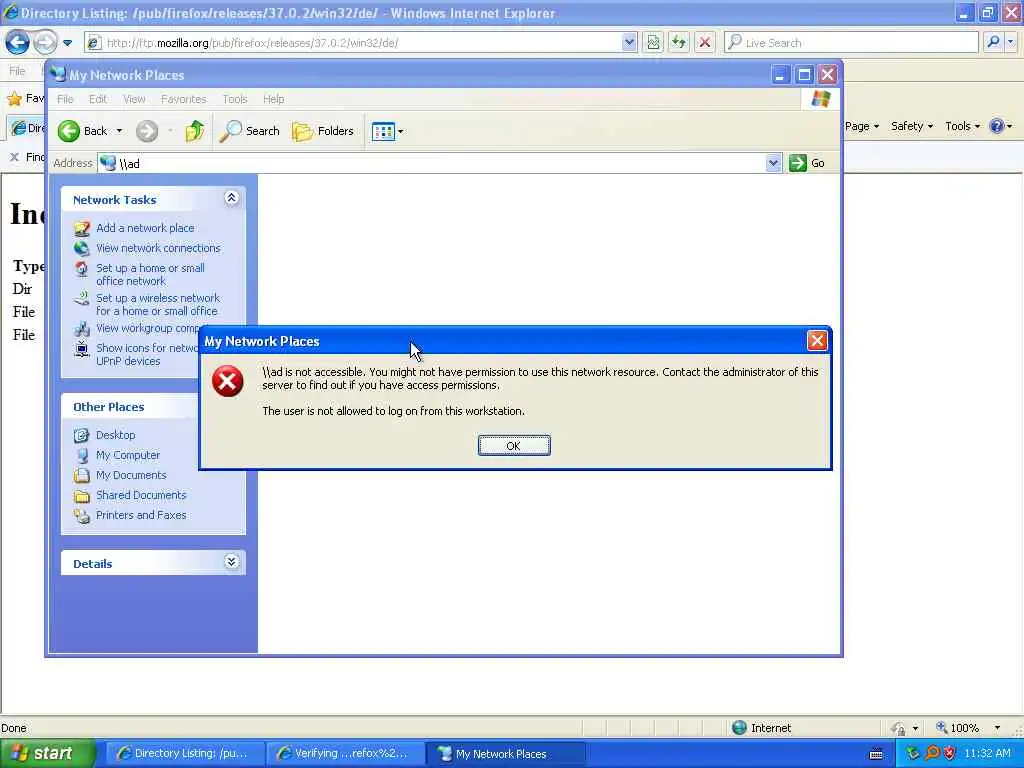Open the Internet Explorer Tools command menu

click(963, 126)
